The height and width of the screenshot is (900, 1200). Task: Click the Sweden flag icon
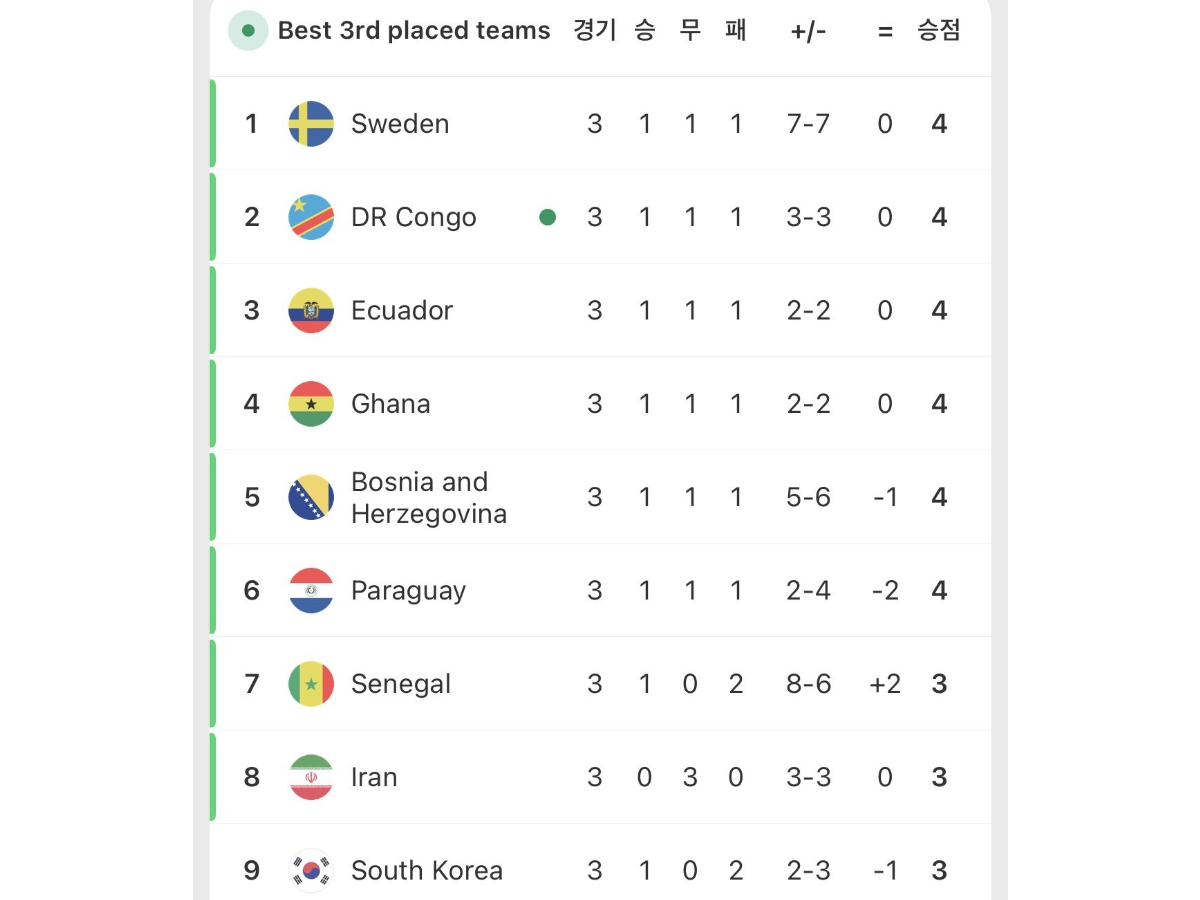(311, 124)
